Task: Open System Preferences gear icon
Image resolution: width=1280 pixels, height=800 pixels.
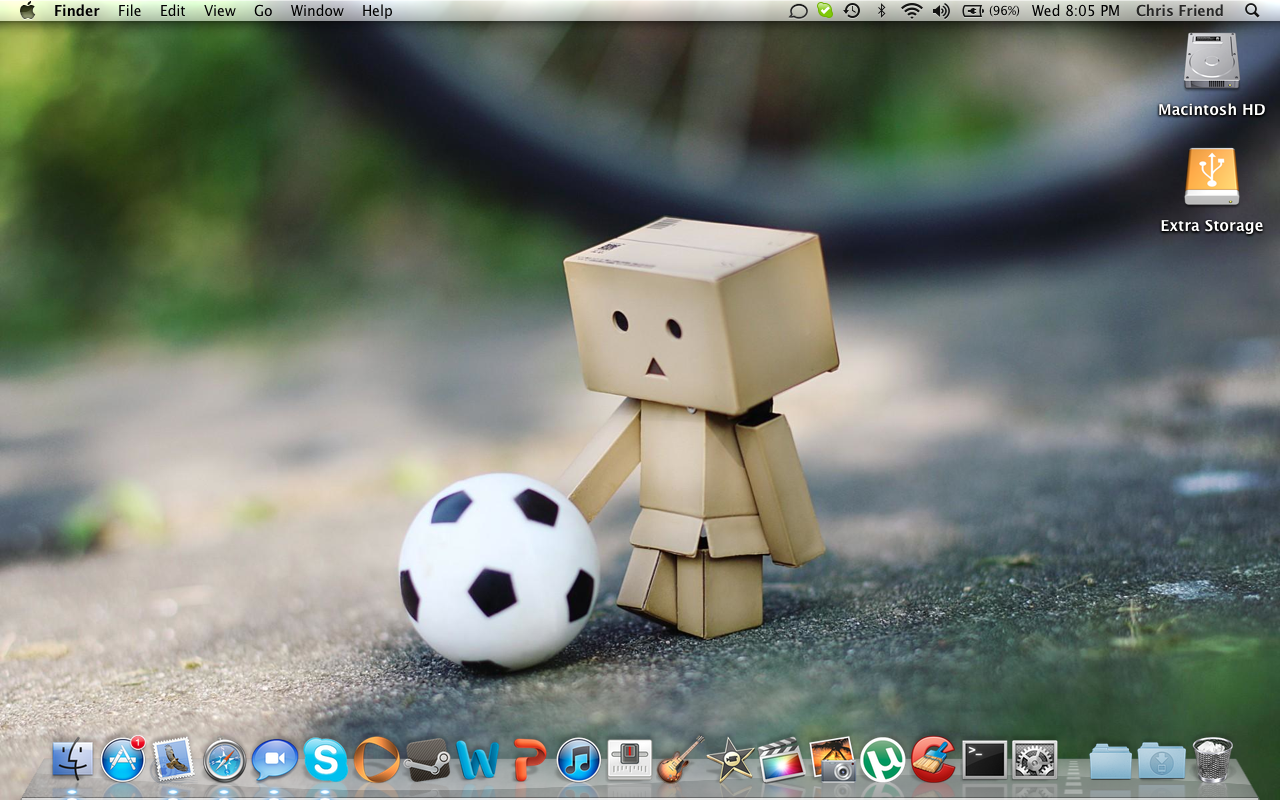Action: pos(1035,761)
